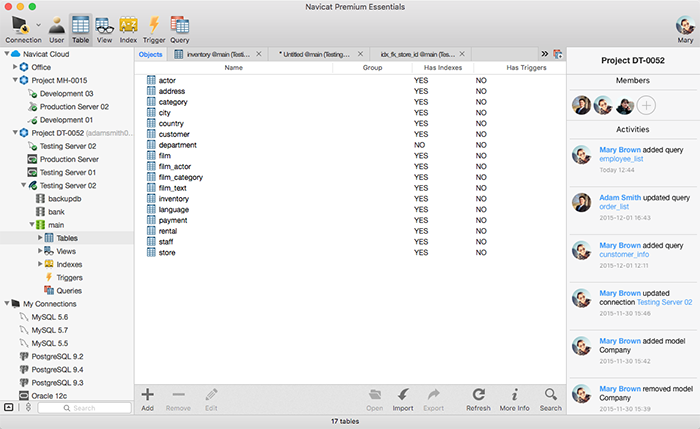Open the Trigger toolbar icon

point(154,29)
